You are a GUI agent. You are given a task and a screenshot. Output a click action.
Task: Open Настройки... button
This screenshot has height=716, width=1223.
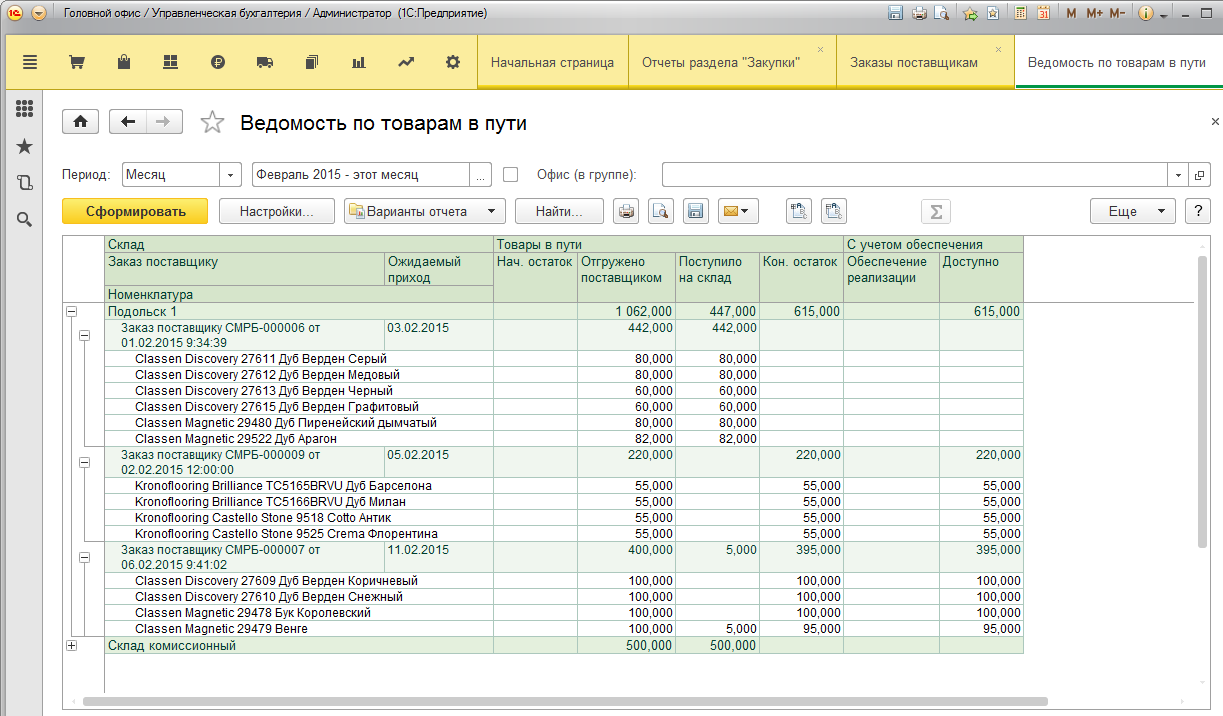[x=277, y=211]
